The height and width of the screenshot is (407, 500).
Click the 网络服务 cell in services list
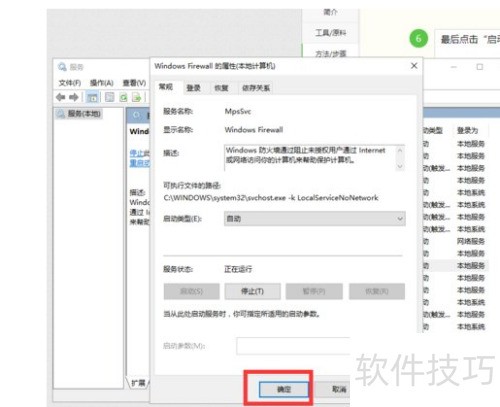click(x=471, y=241)
